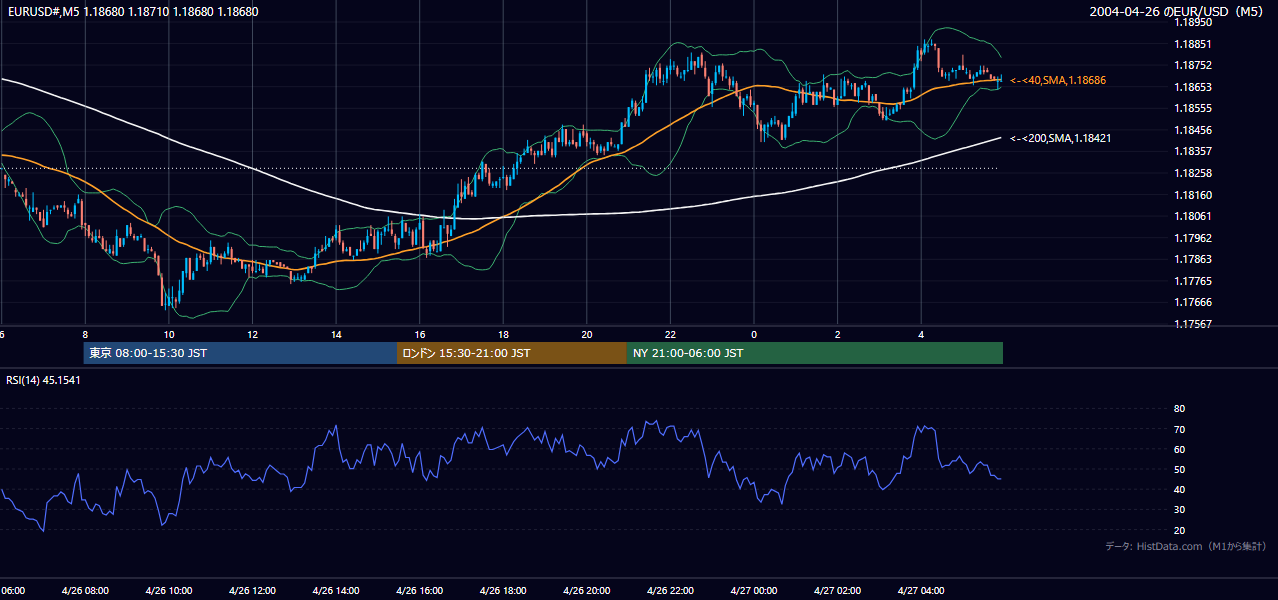Click RSI axis level 30
The height and width of the screenshot is (600, 1278).
[1179, 510]
